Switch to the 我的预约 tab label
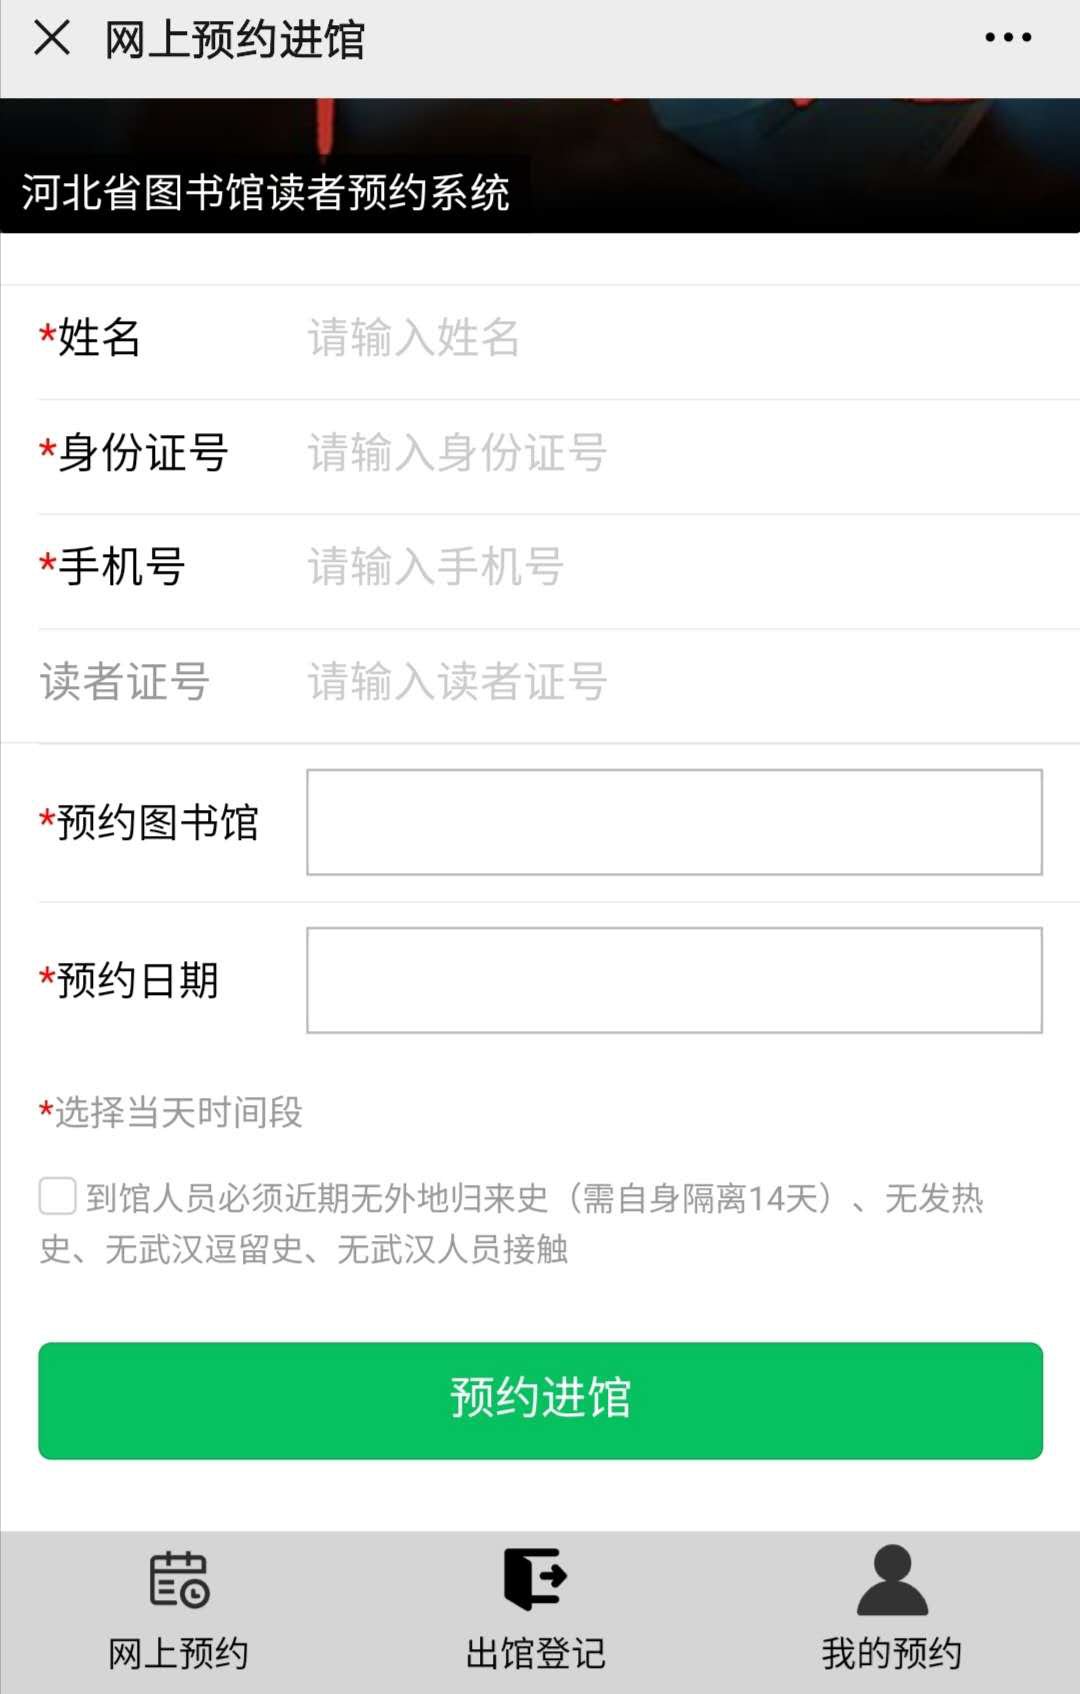The image size is (1080, 1694). pyautogui.click(x=892, y=1654)
